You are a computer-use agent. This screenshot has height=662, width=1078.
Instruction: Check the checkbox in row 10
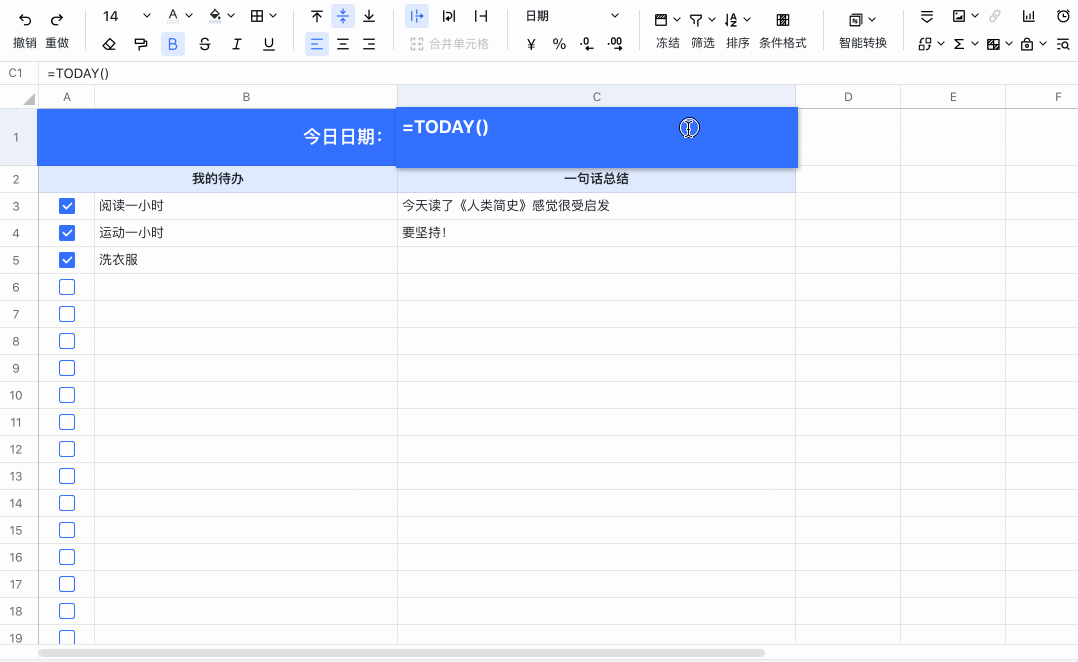coord(67,395)
